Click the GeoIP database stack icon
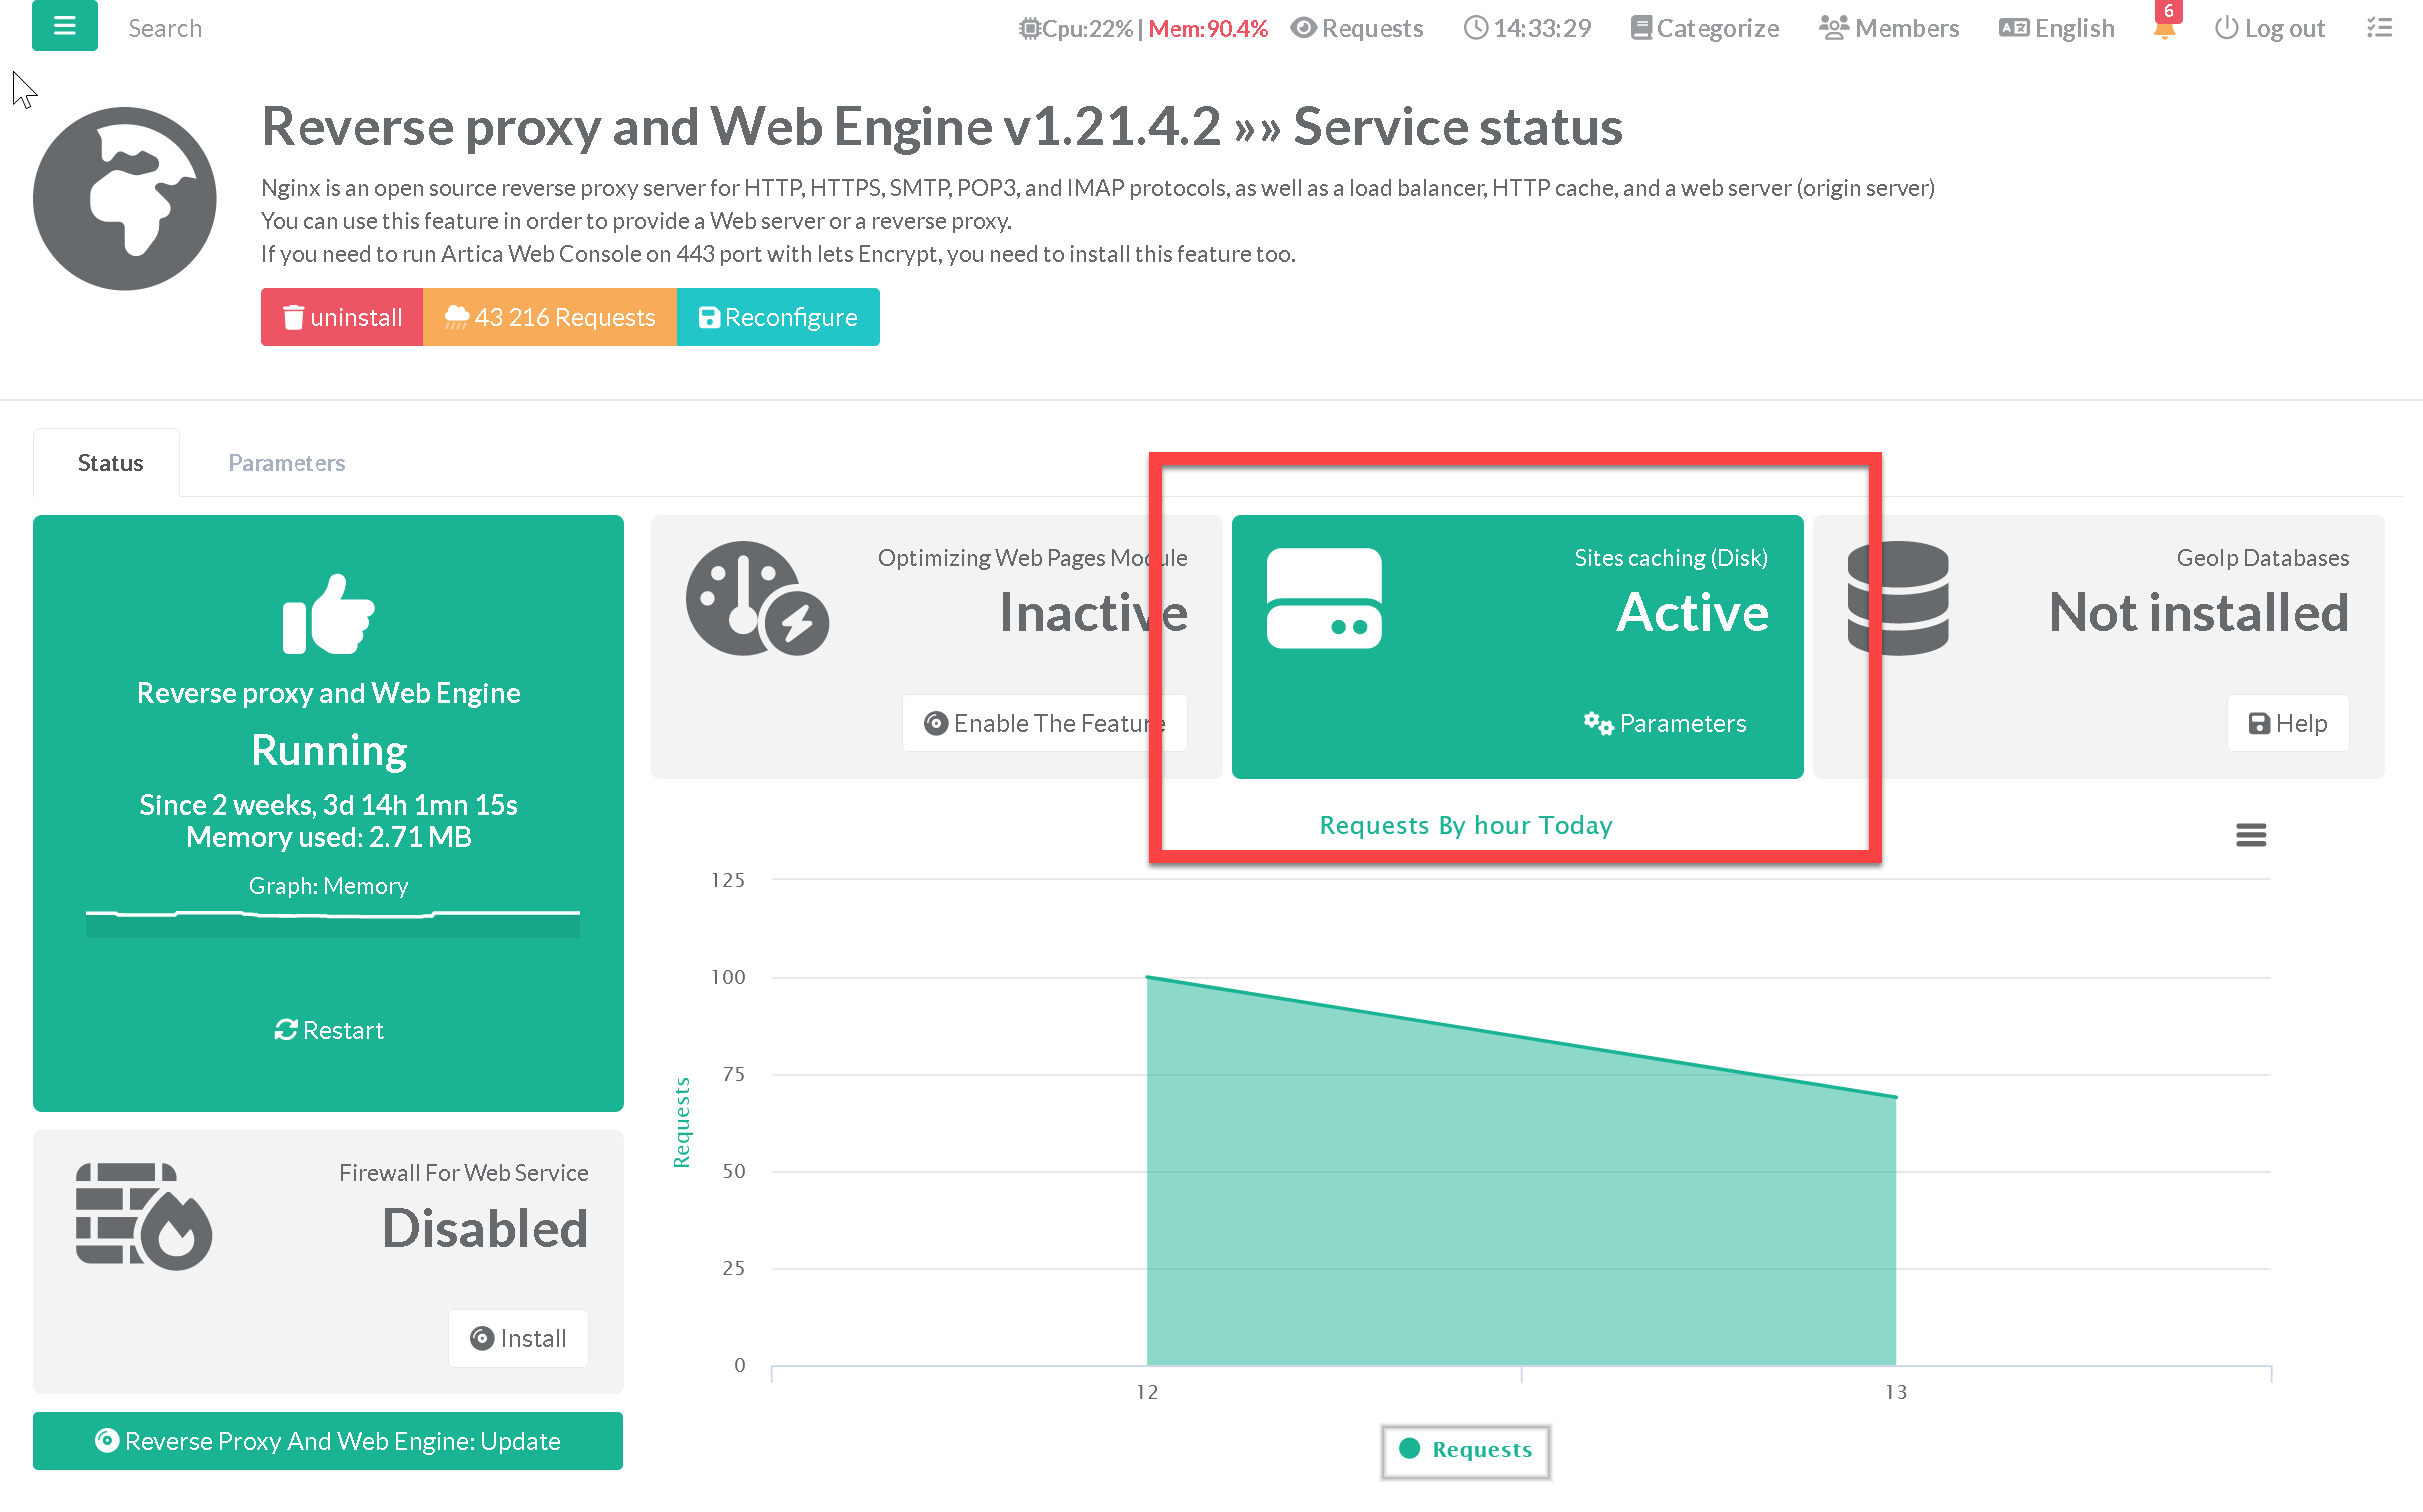 click(1897, 598)
